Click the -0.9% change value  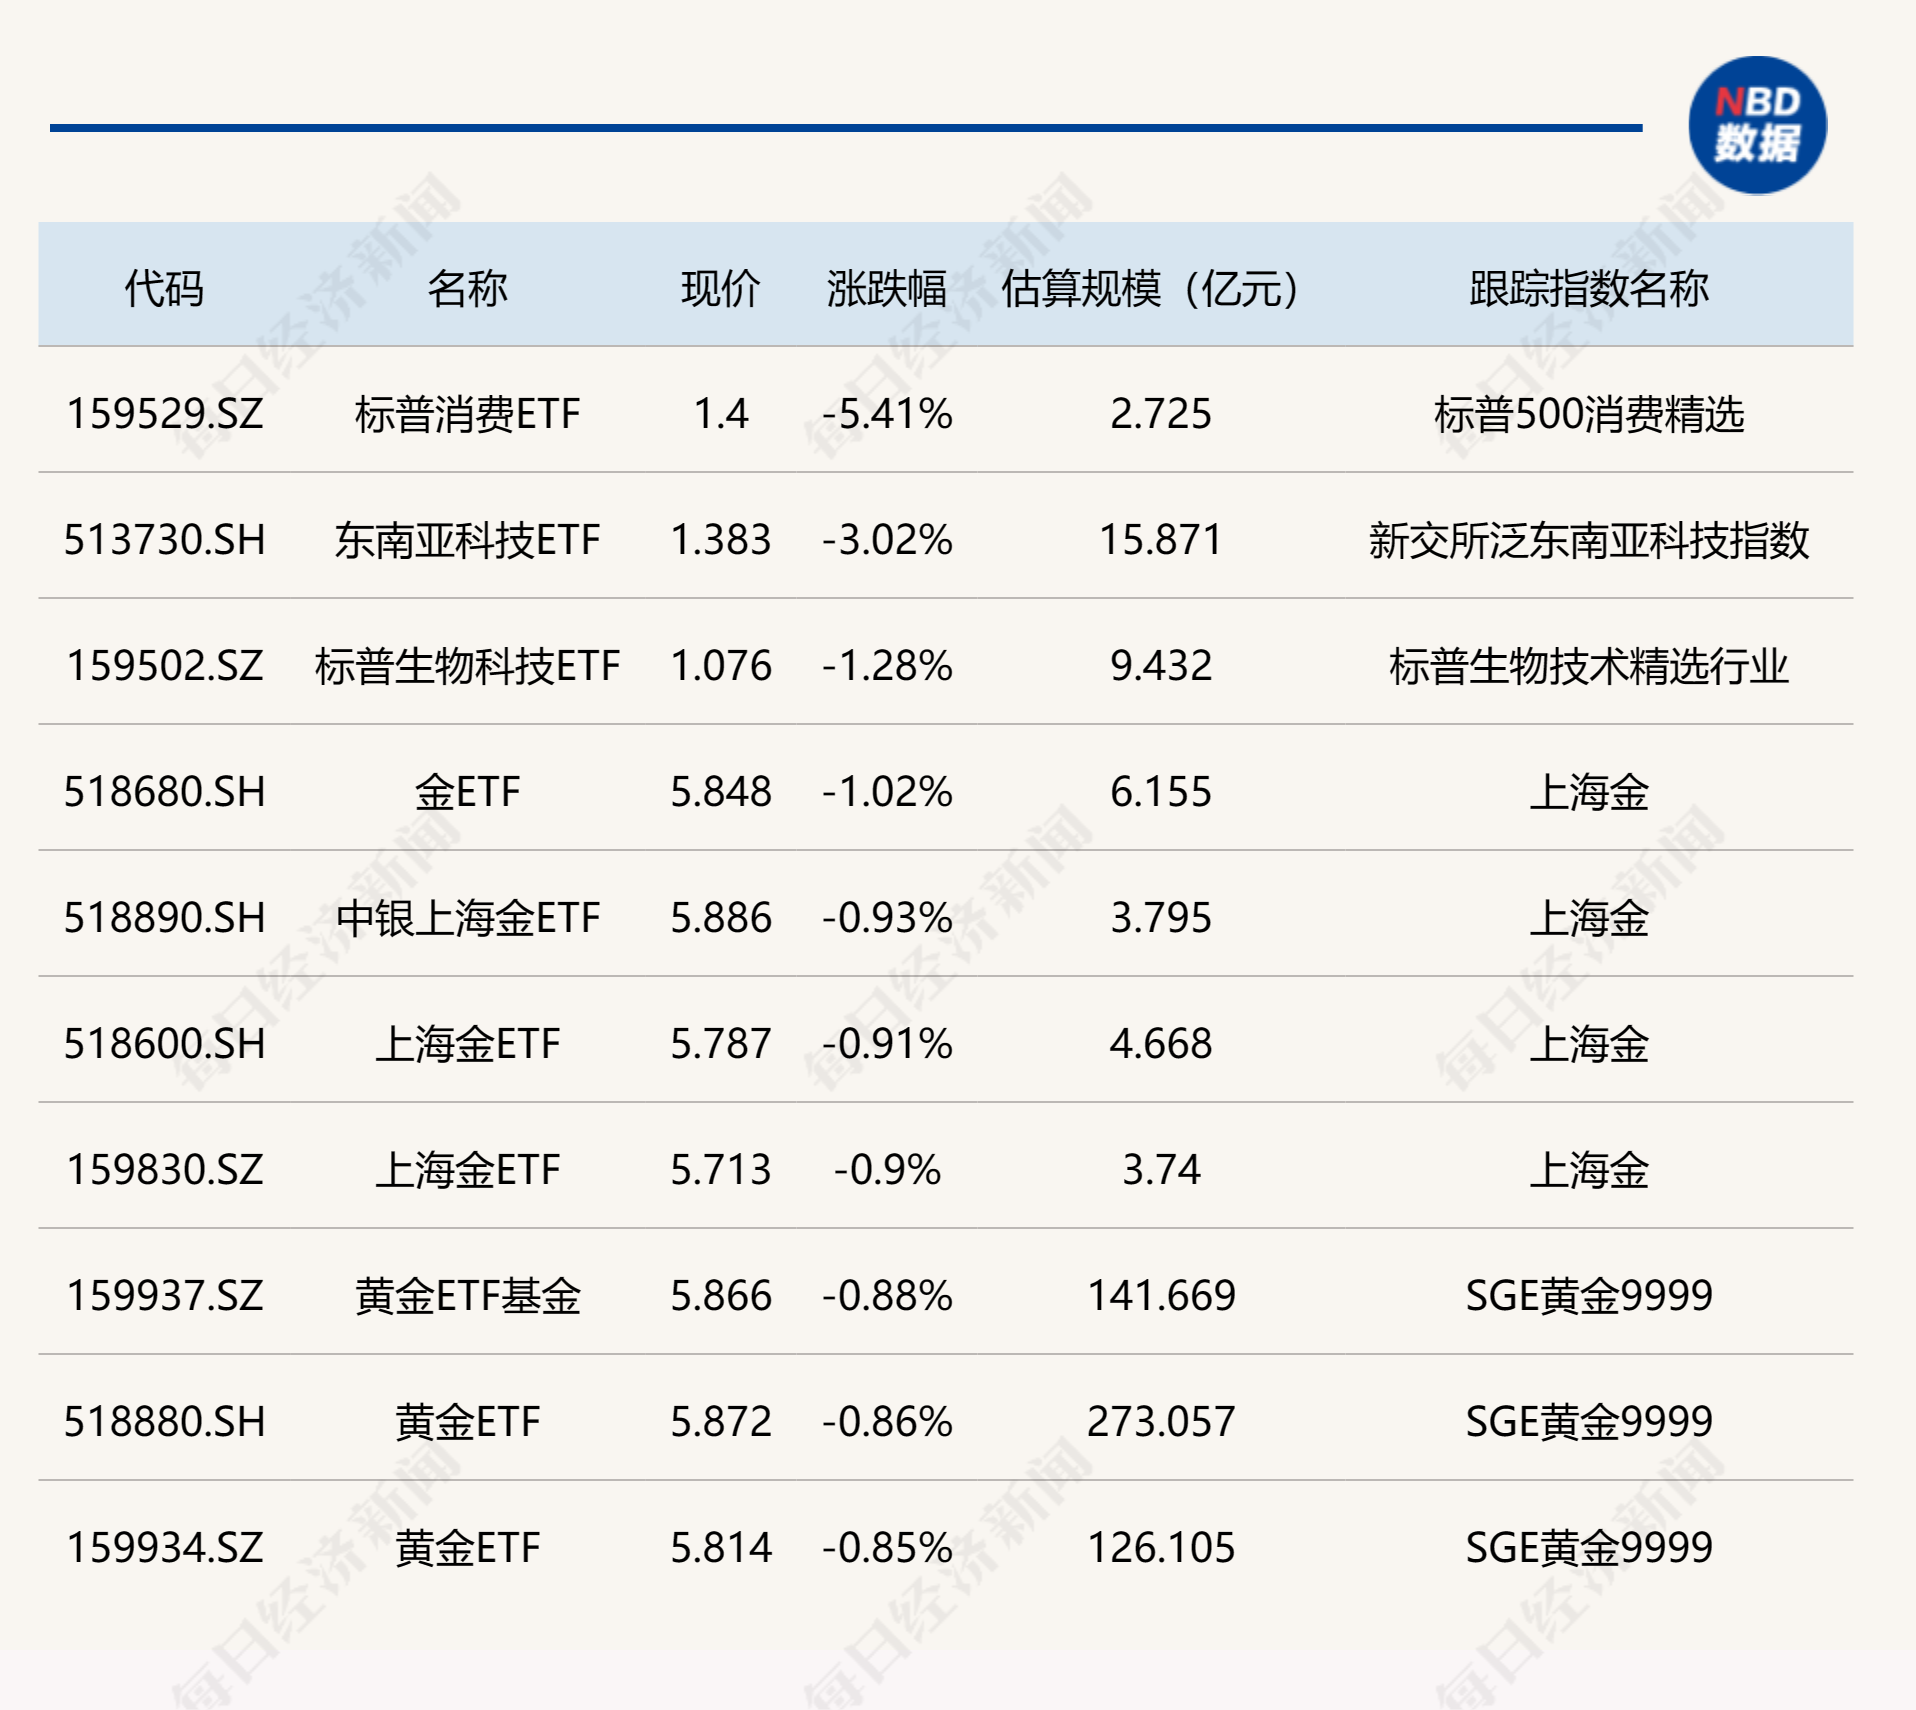pyautogui.click(x=887, y=1170)
